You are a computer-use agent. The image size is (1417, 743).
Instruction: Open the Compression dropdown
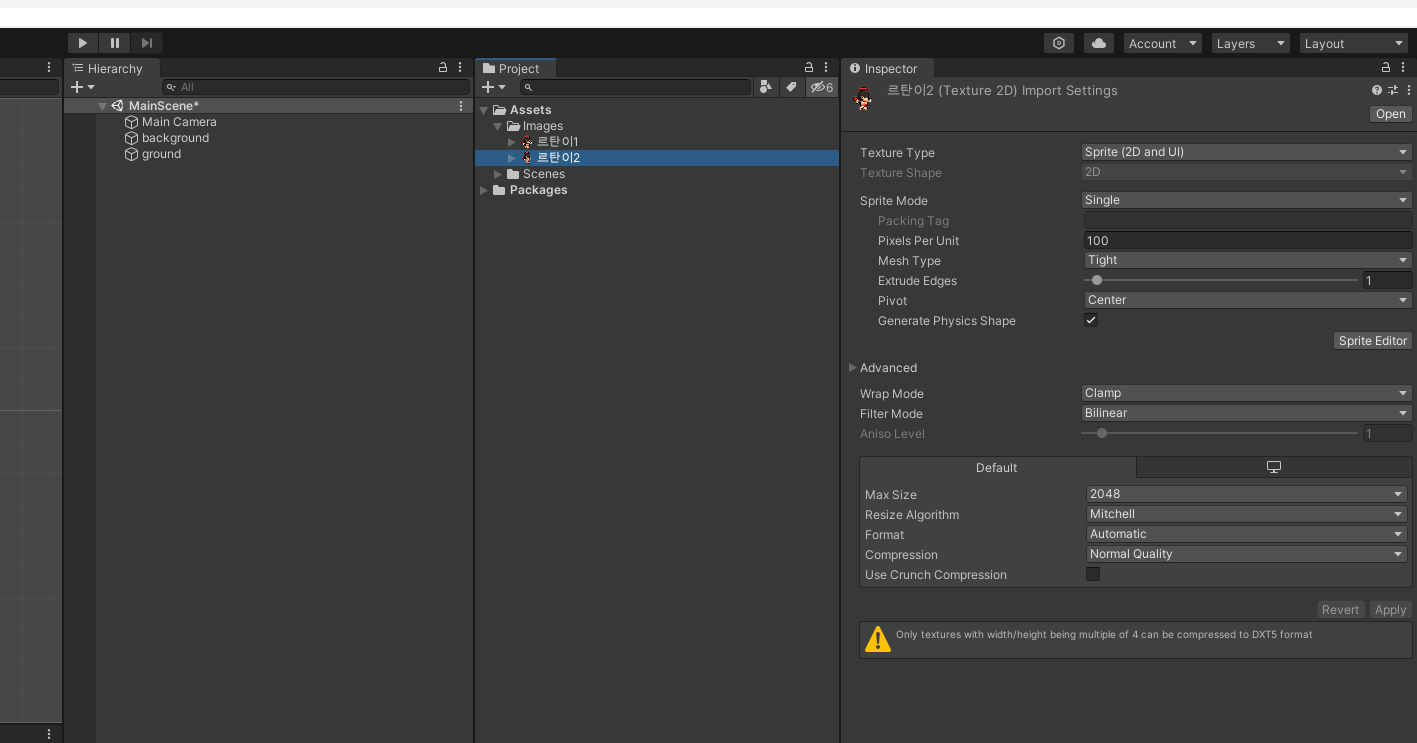1247,554
